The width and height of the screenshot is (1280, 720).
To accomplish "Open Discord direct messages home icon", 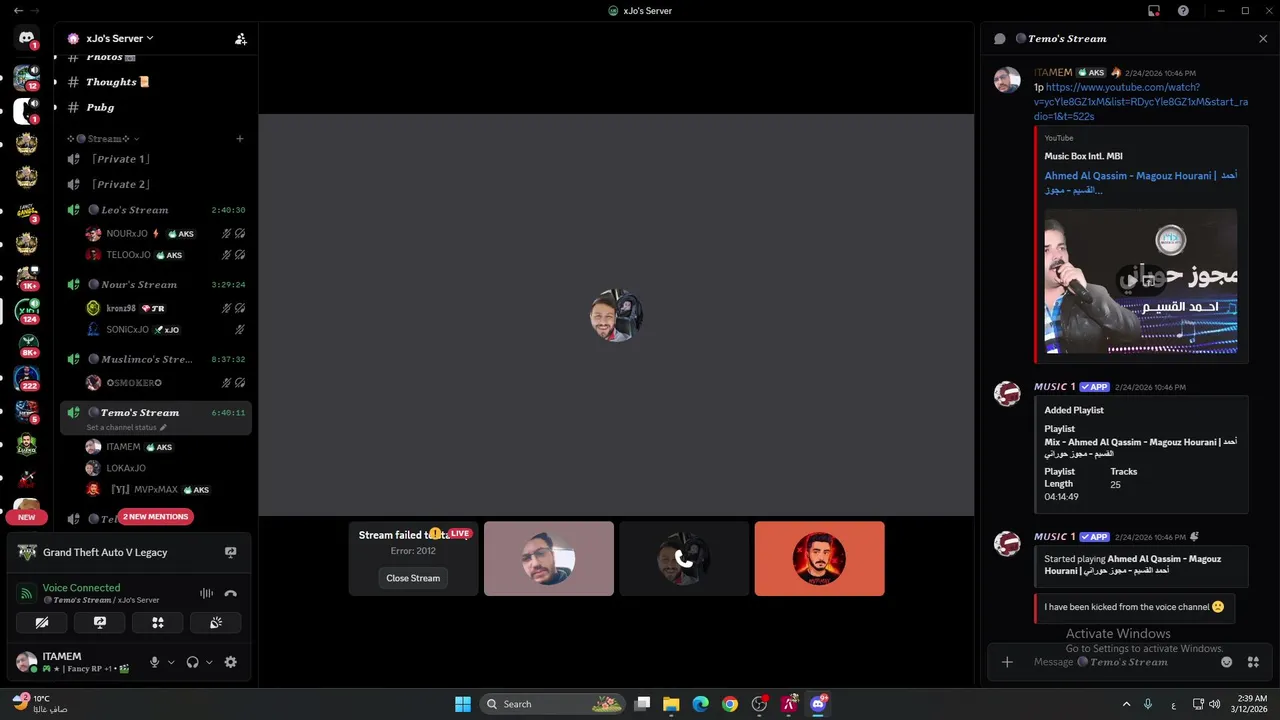I will [27, 38].
